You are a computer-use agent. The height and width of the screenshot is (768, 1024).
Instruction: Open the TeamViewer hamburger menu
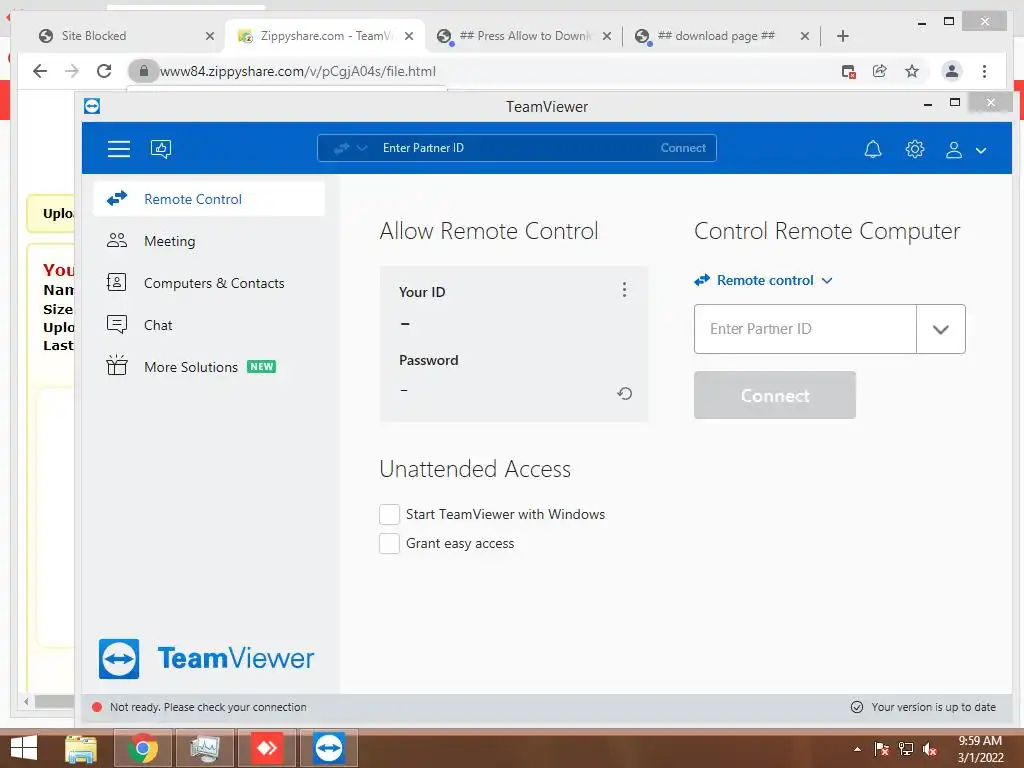click(119, 149)
